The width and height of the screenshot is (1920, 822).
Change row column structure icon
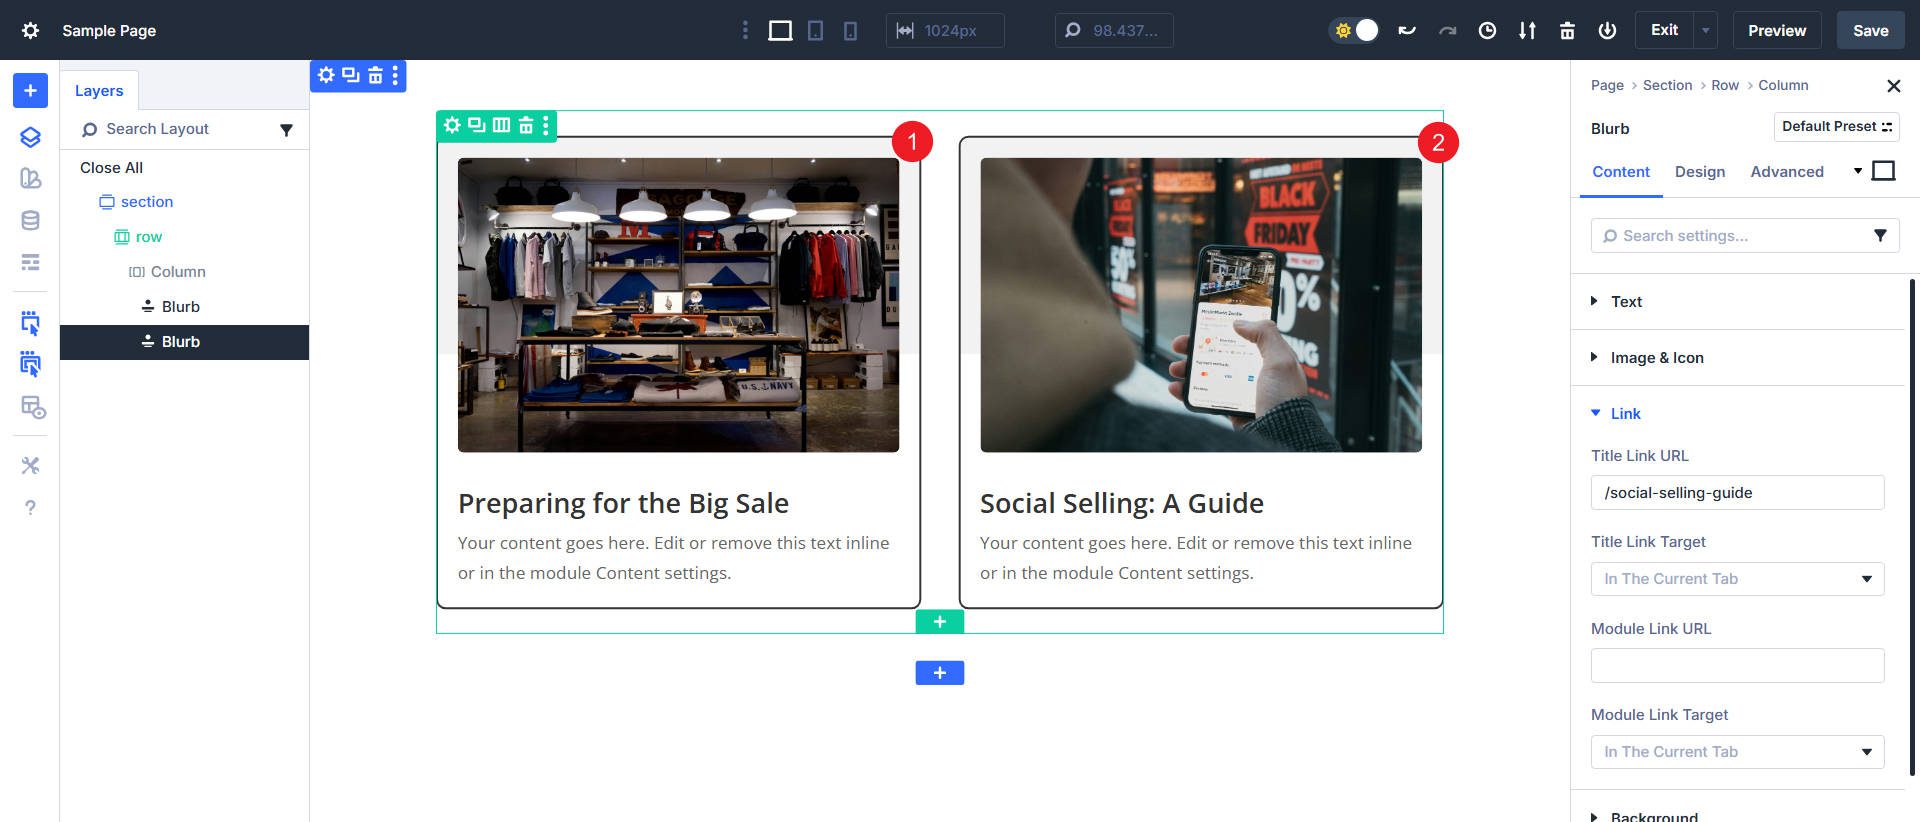click(x=501, y=125)
